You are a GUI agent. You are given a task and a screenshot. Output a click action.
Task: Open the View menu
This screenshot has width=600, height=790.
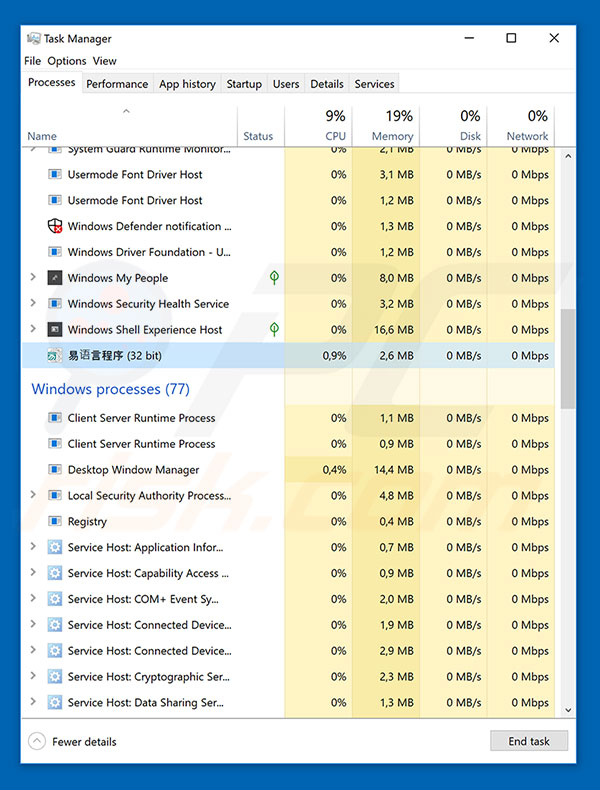(104, 61)
